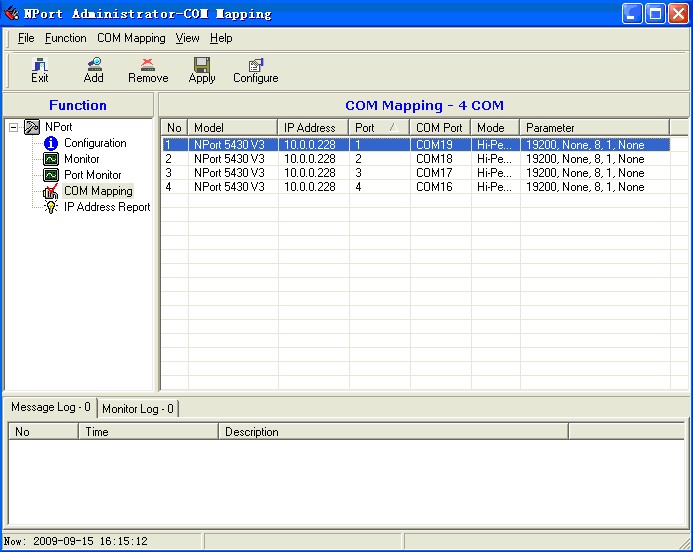Click the blue info Configuration icon
The image size is (693, 552).
tap(51, 143)
